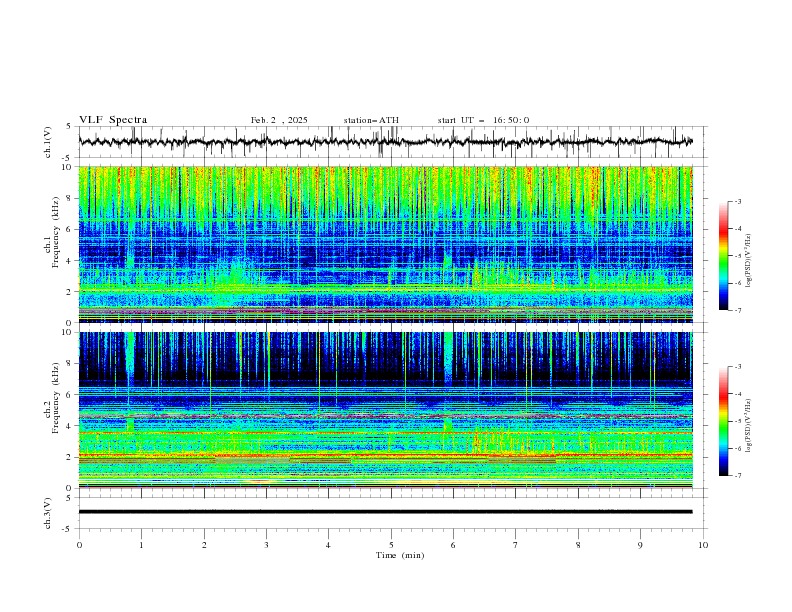Click the ch.3 flat black waveform trace

(x=386, y=512)
